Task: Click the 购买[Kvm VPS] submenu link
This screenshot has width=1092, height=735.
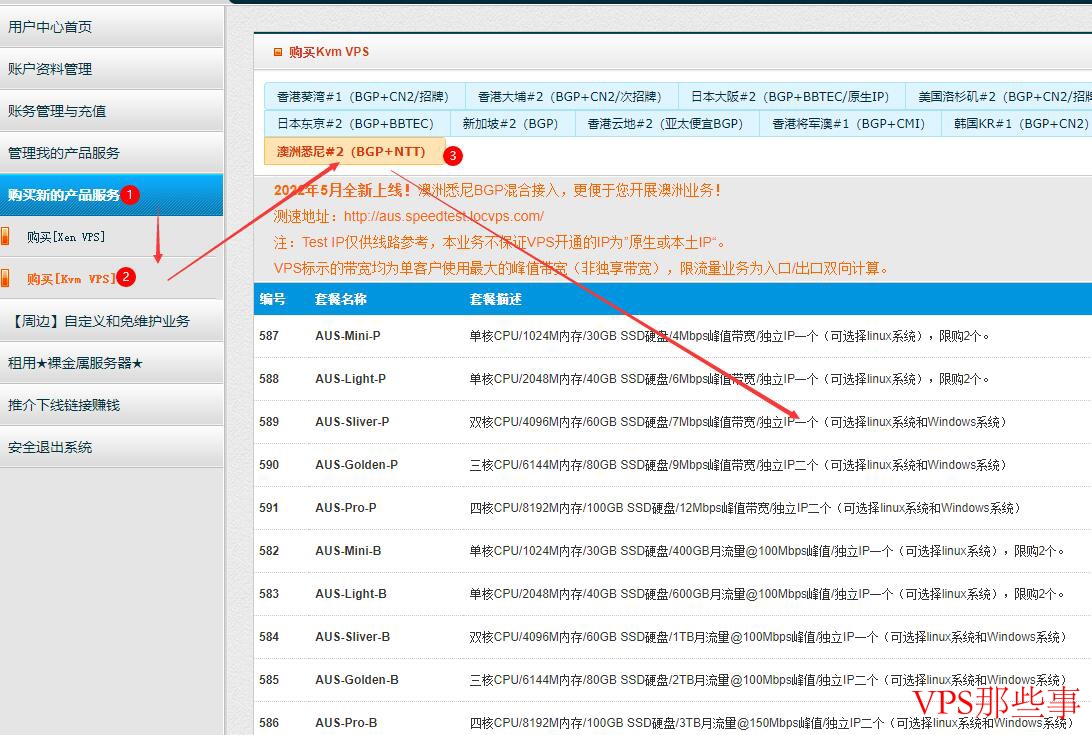Action: [x=71, y=279]
